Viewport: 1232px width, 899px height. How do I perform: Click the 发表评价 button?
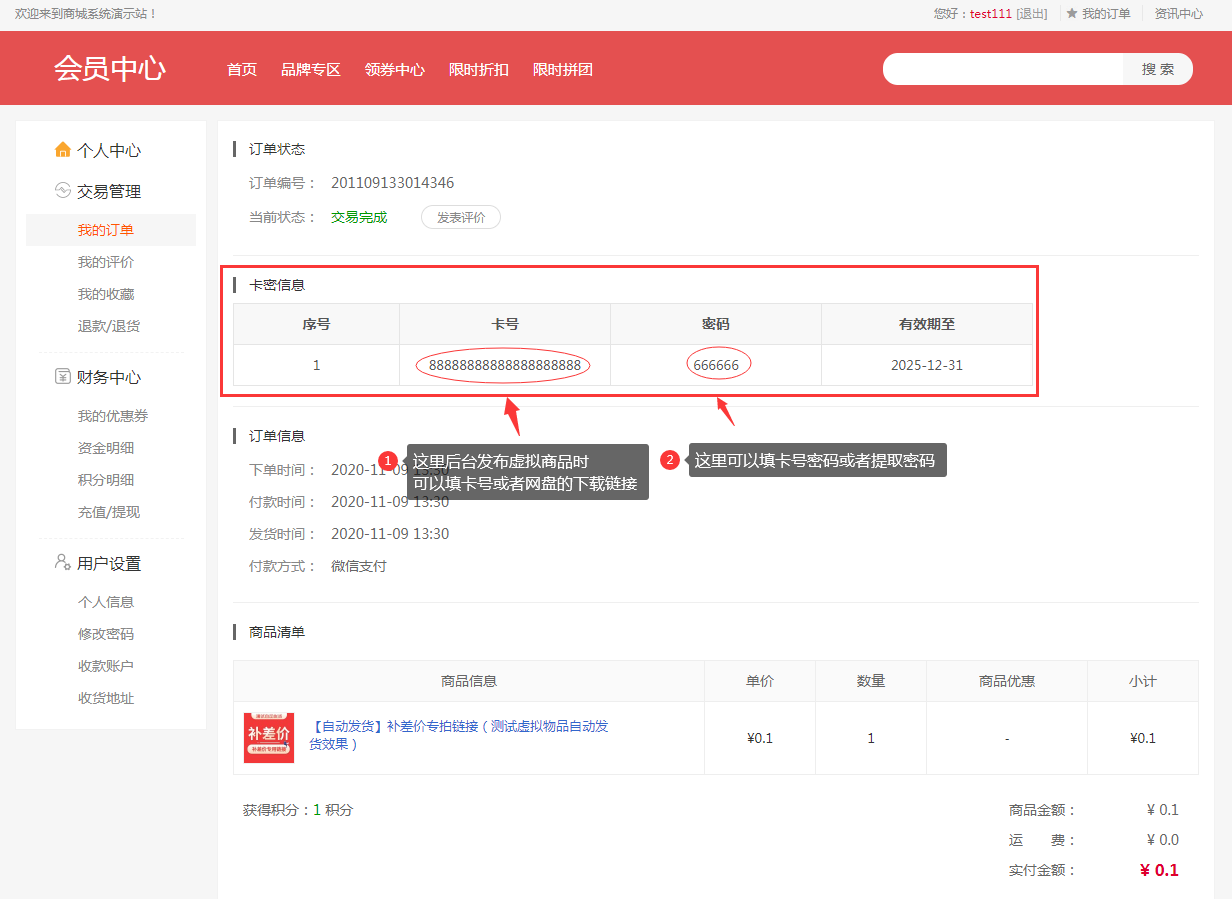pos(460,217)
